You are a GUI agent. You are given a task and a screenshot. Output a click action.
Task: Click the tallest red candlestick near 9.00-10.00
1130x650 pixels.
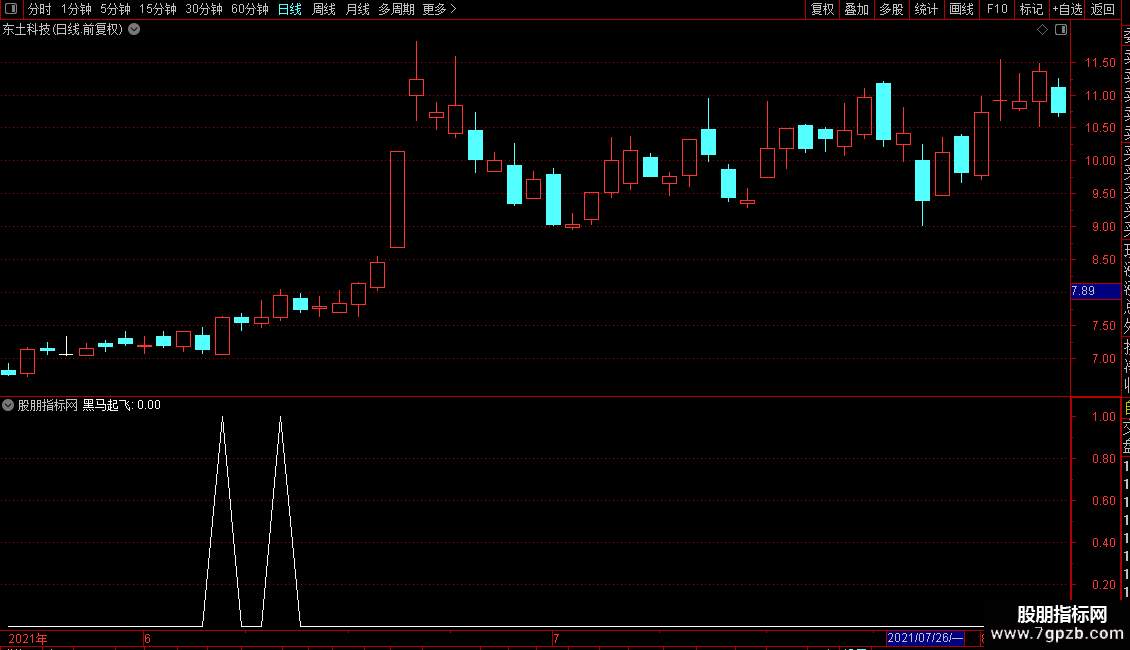pyautogui.click(x=397, y=200)
